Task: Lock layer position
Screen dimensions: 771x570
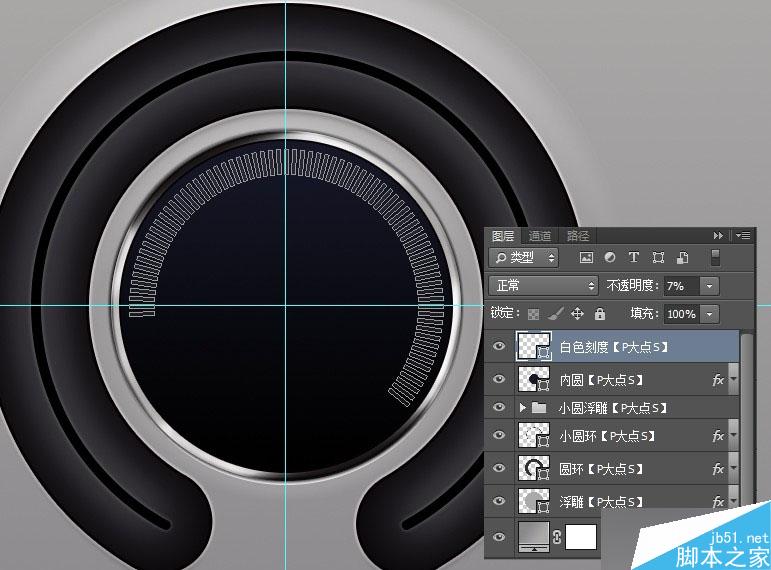Action: pos(577,314)
